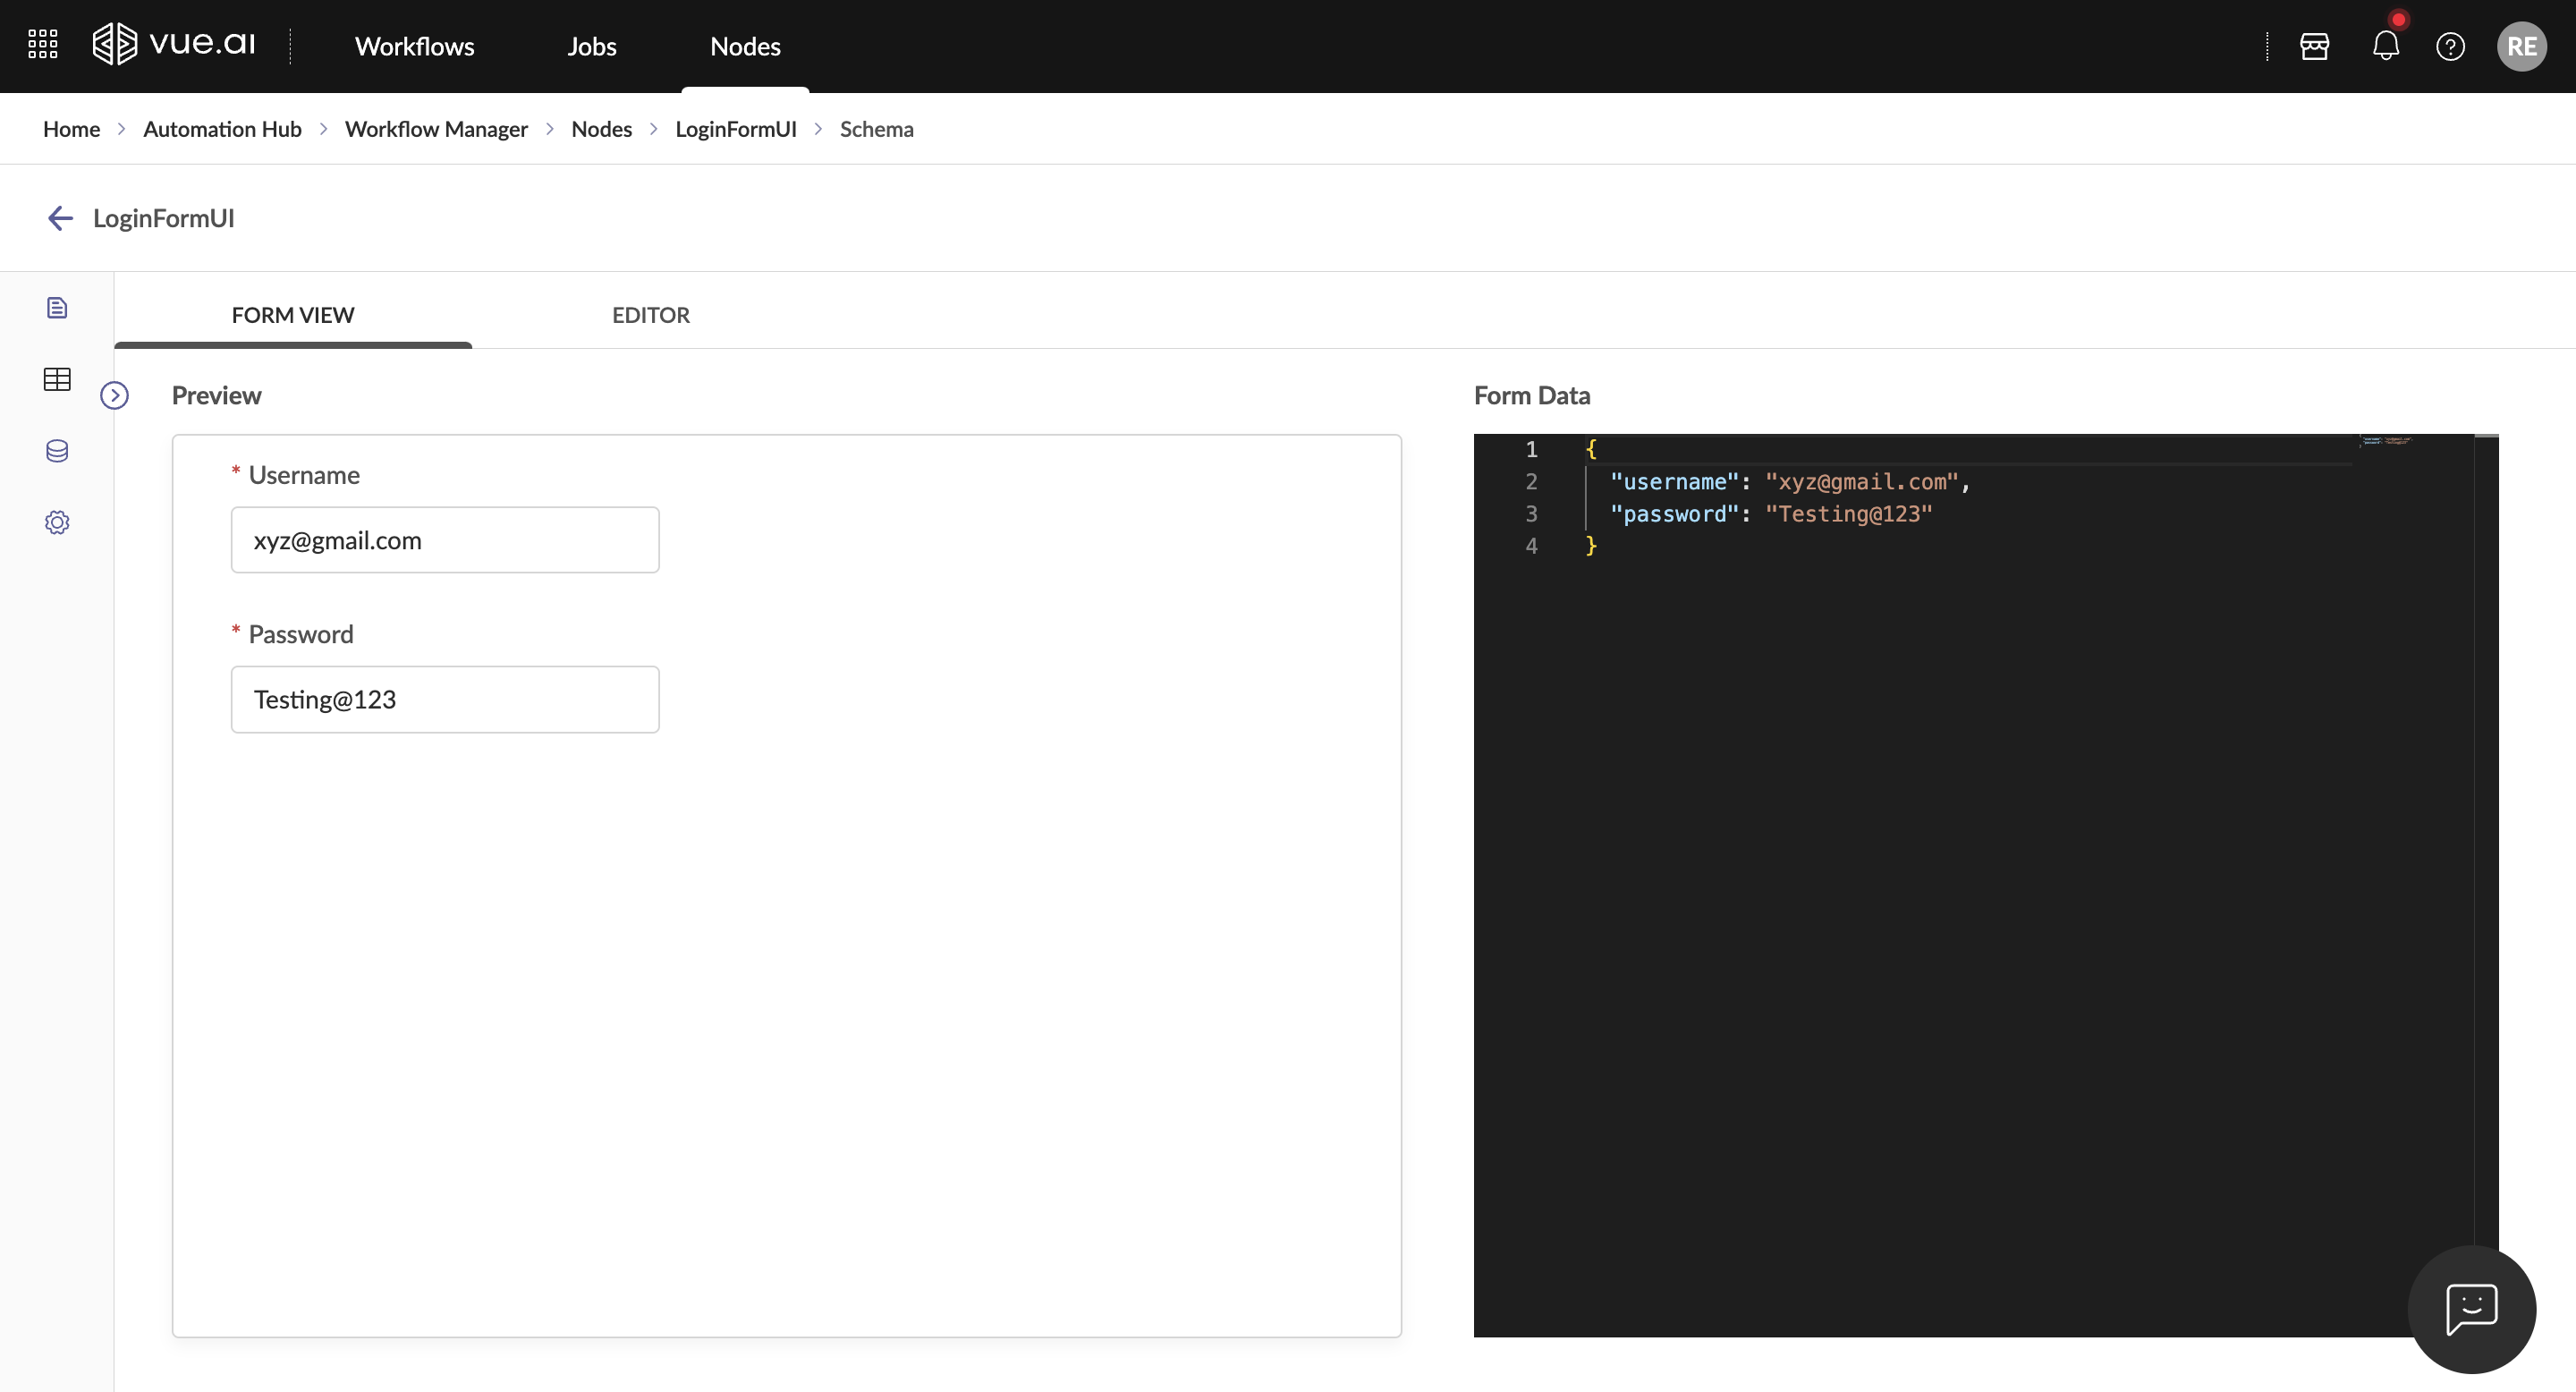
Task: Open Workflows in the top navigation
Action: [x=414, y=46]
